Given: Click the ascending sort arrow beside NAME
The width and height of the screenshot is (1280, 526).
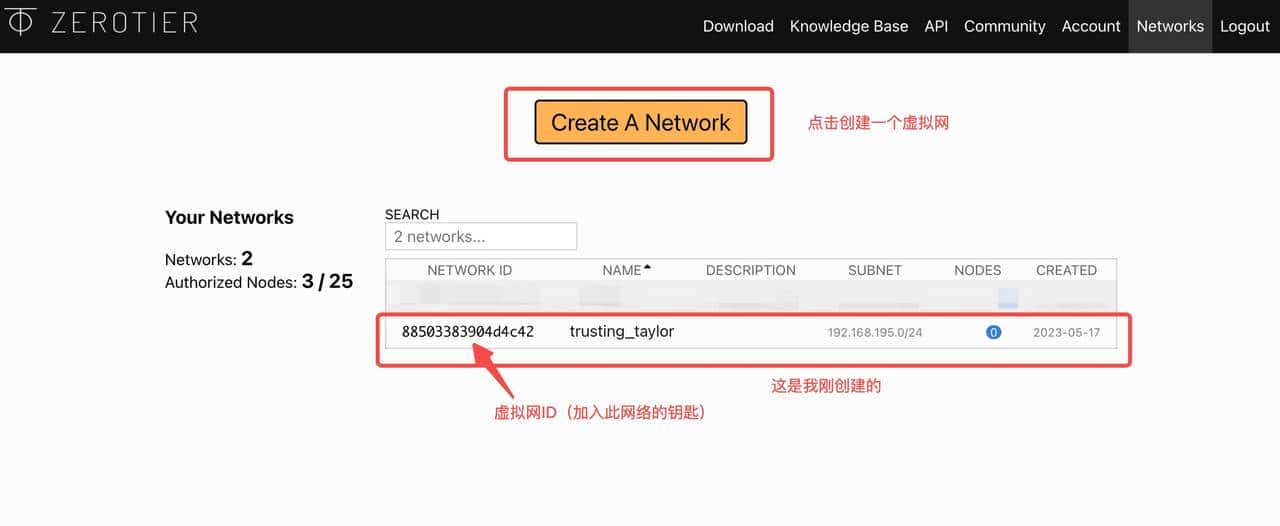Looking at the screenshot, I should click(x=647, y=267).
